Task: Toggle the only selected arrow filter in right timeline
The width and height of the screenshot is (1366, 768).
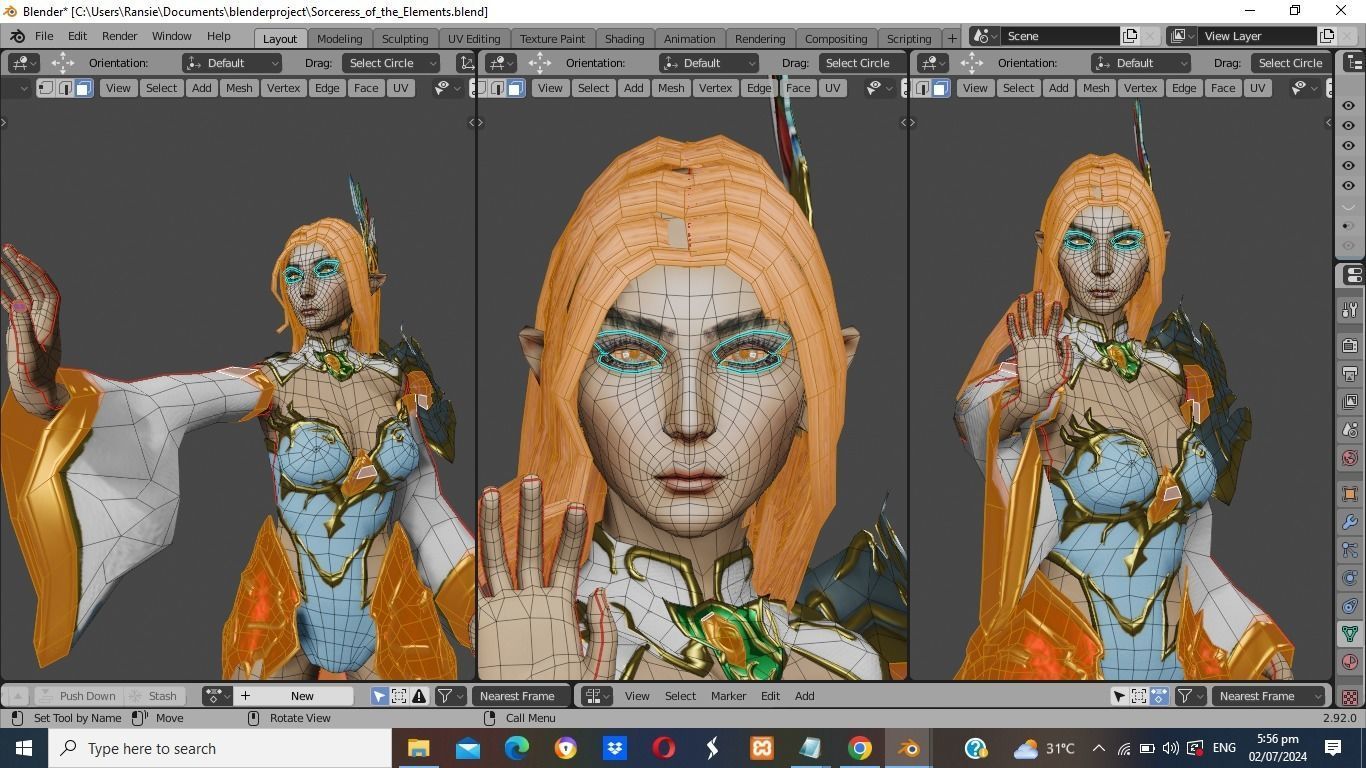Action: (x=1119, y=696)
